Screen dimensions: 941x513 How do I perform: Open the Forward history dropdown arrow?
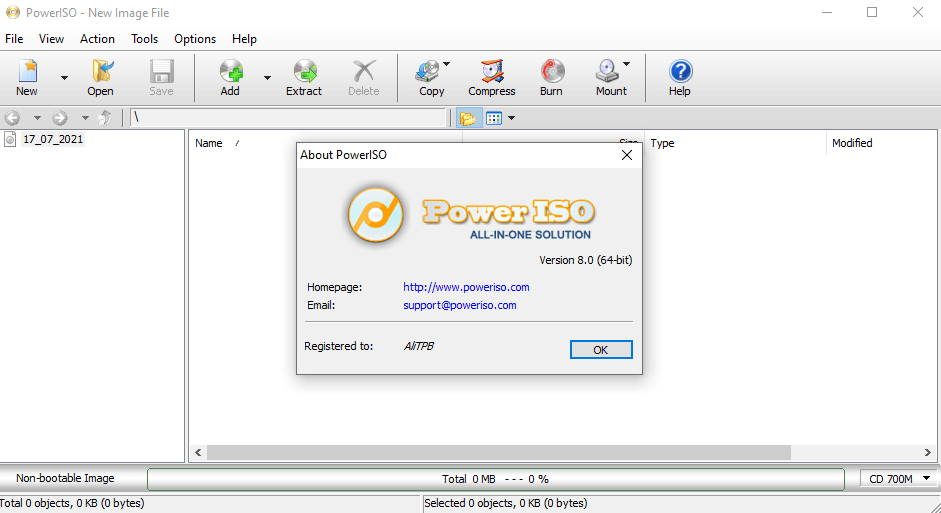(x=85, y=118)
